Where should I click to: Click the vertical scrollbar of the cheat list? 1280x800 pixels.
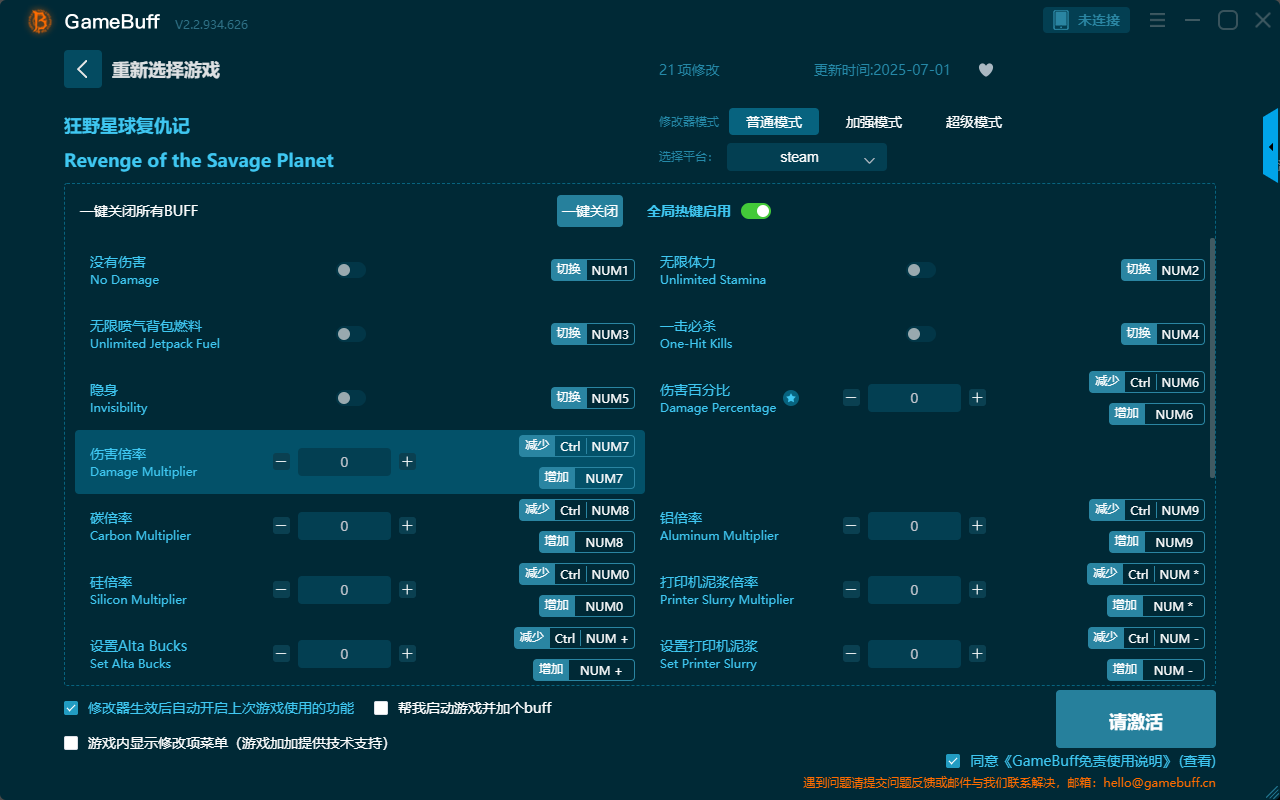click(1213, 357)
